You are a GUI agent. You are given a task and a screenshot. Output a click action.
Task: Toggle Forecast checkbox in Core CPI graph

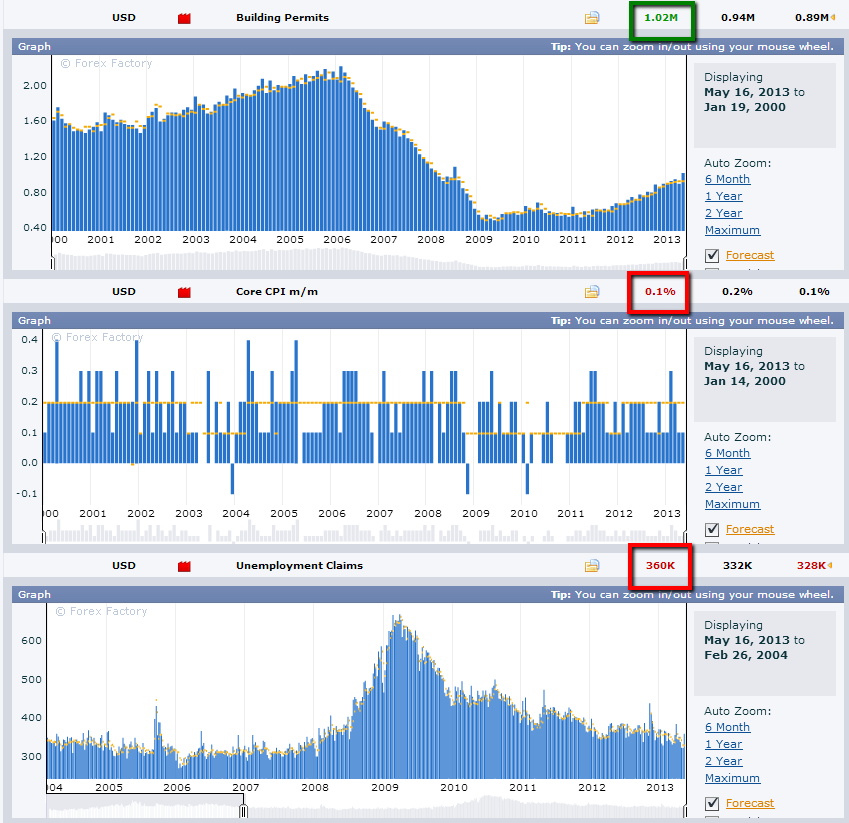[x=712, y=530]
